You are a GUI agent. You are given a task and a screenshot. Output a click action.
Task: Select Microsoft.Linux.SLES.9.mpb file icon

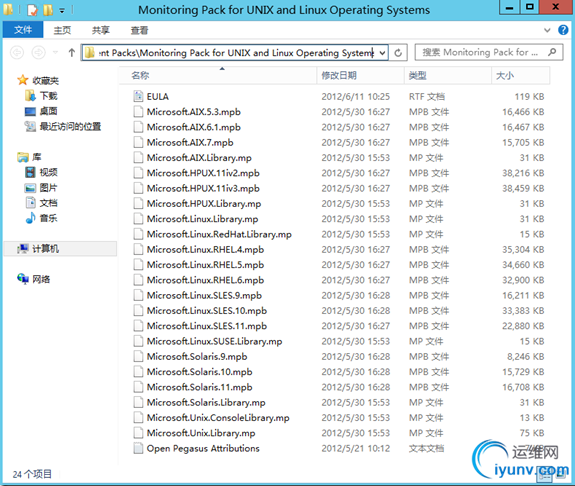pos(138,295)
